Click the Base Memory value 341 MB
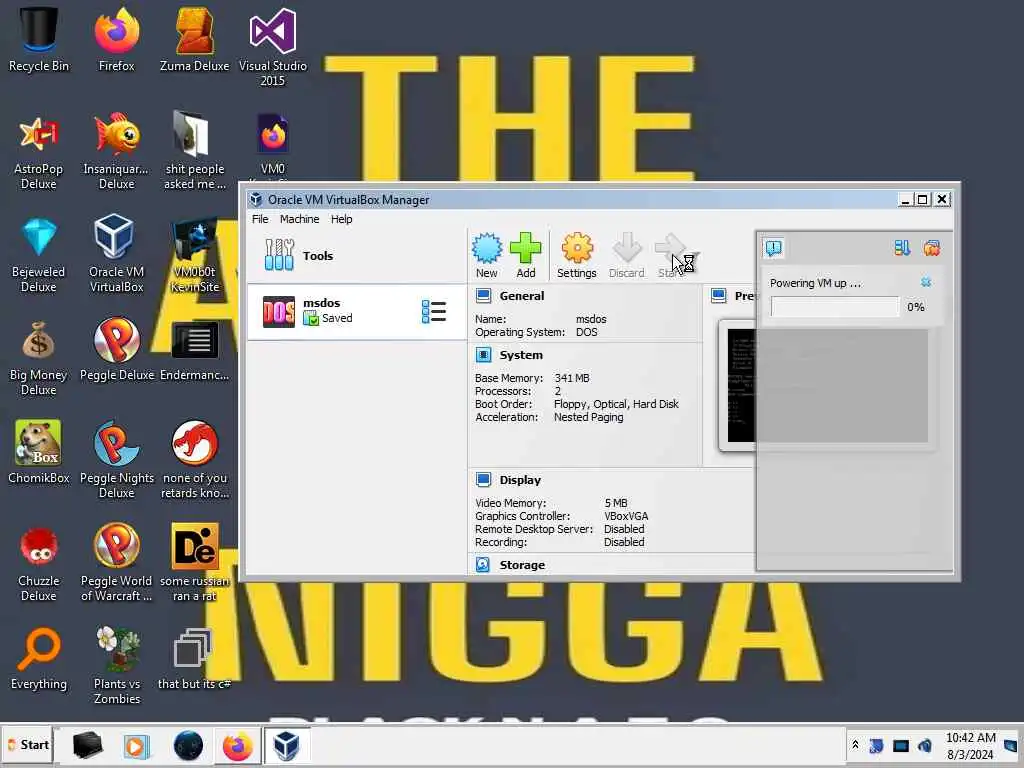This screenshot has width=1024, height=768. click(x=571, y=377)
